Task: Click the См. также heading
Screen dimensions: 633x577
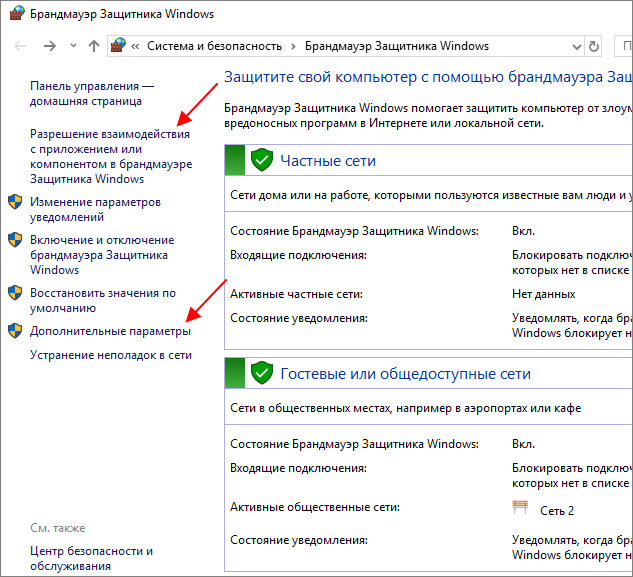Action: point(58,528)
